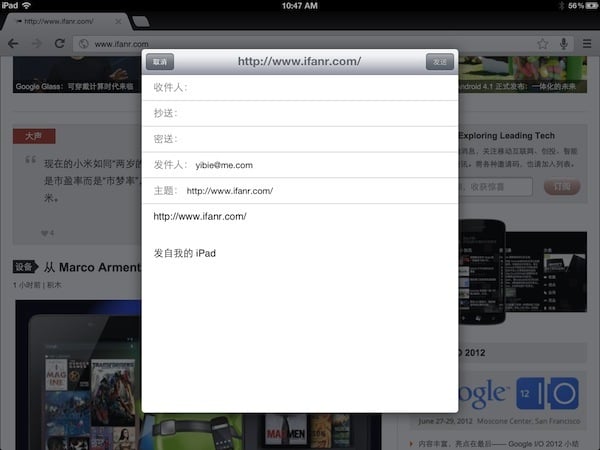Screen dimensions: 600x450
Task: Click the bookmark star icon
Action: pos(542,44)
